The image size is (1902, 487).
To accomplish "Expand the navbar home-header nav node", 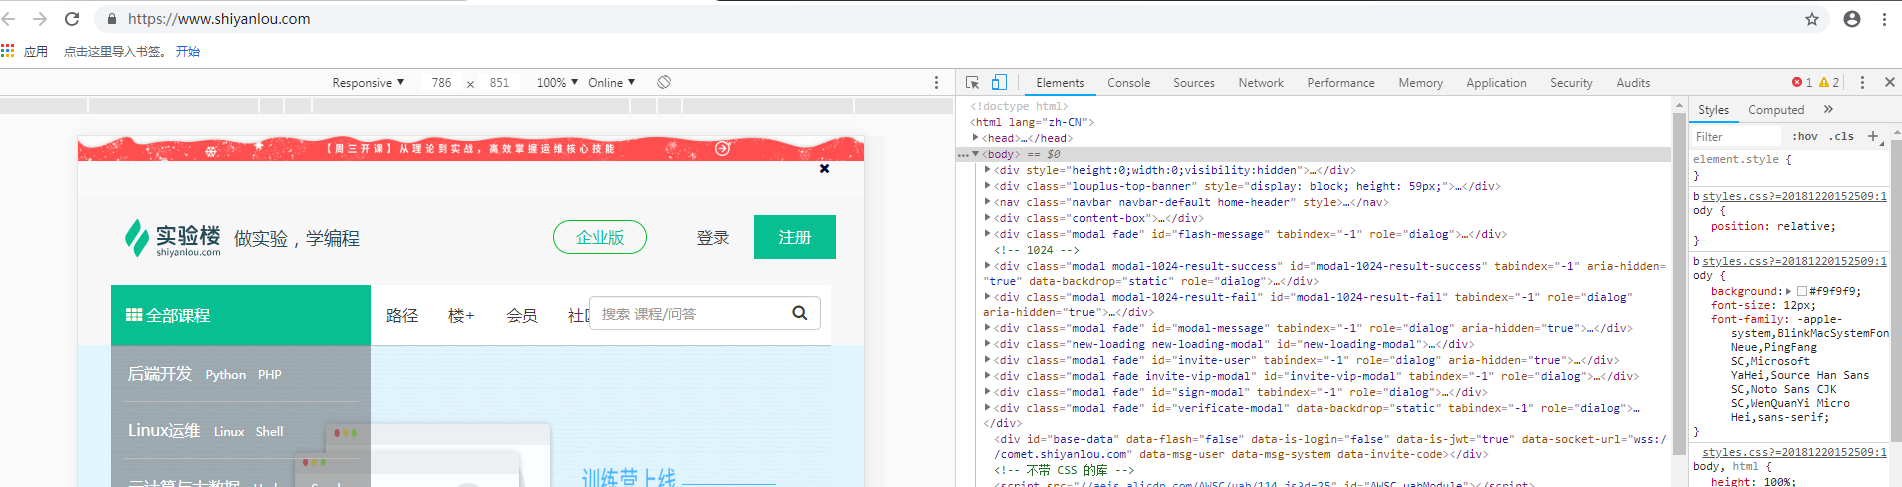I will (987, 202).
